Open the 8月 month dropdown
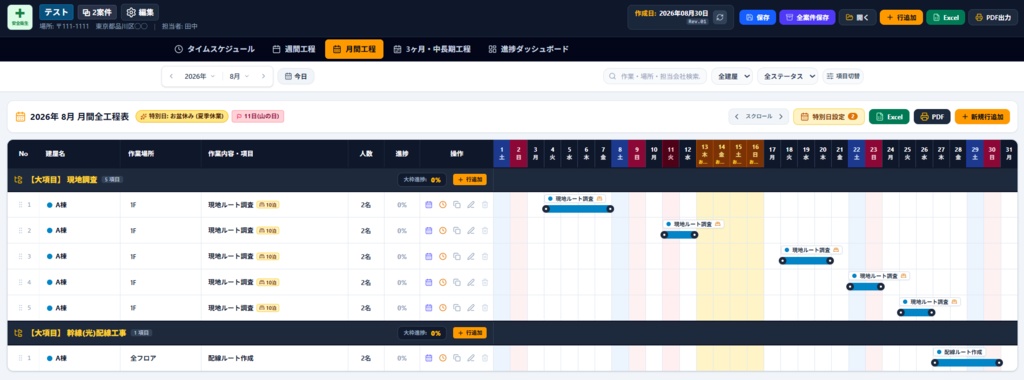 coord(239,76)
